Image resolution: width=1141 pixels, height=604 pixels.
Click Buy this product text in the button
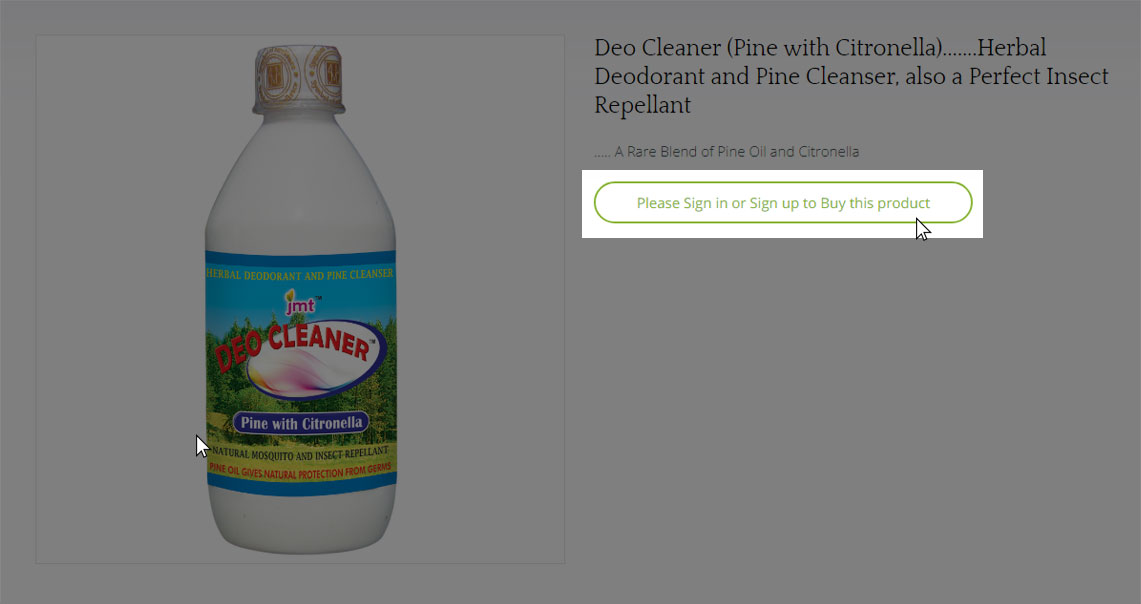pyautogui.click(x=875, y=203)
